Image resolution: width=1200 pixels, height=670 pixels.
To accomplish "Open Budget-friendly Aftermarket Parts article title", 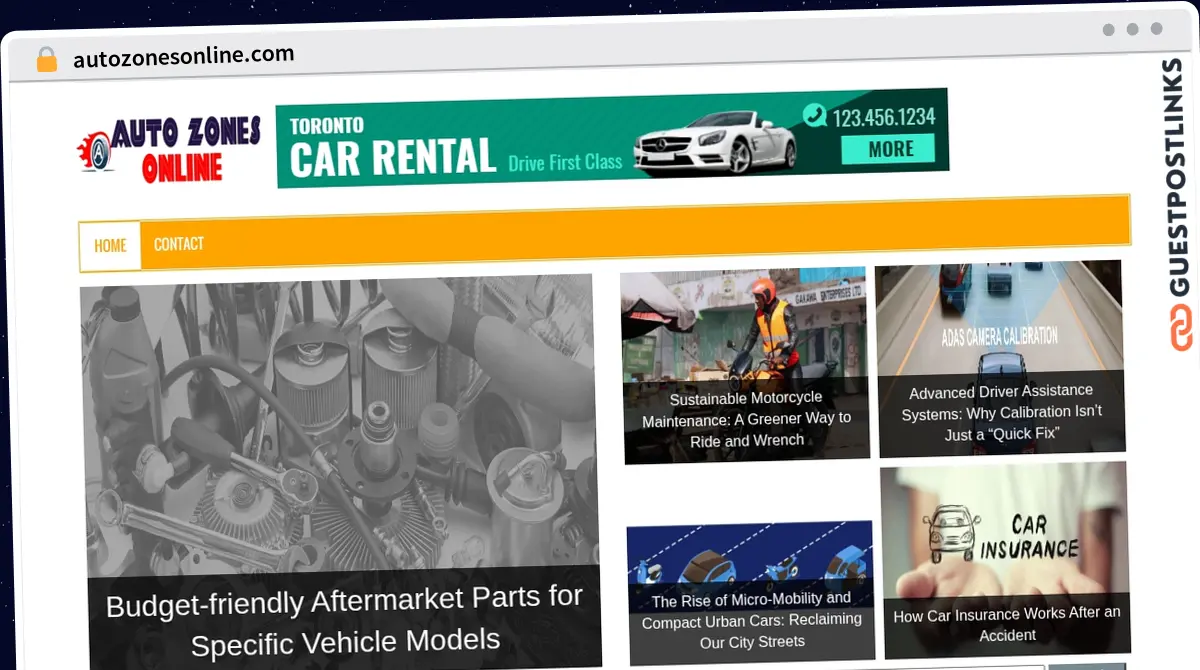I will click(344, 619).
